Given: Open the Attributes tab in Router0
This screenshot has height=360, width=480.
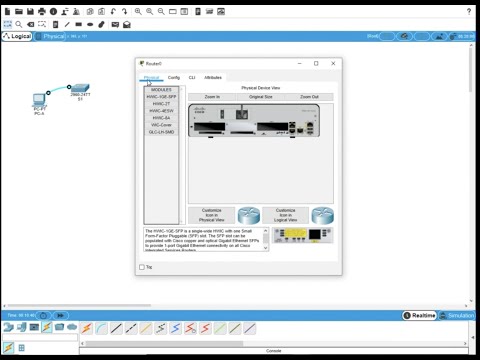Looking at the screenshot, I should (x=213, y=78).
